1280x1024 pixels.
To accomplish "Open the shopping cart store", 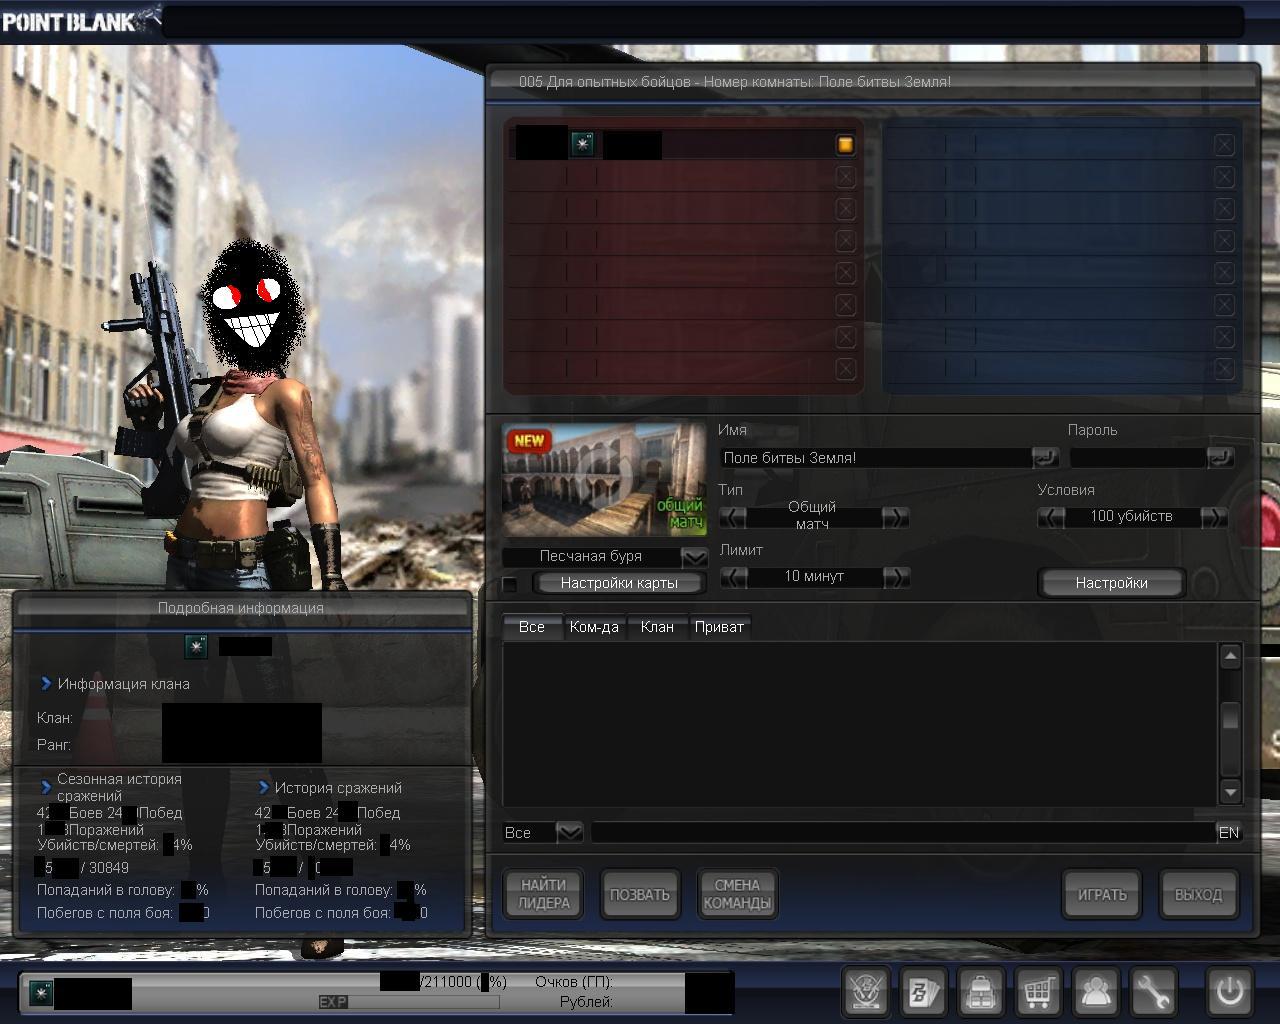I will point(1038,992).
